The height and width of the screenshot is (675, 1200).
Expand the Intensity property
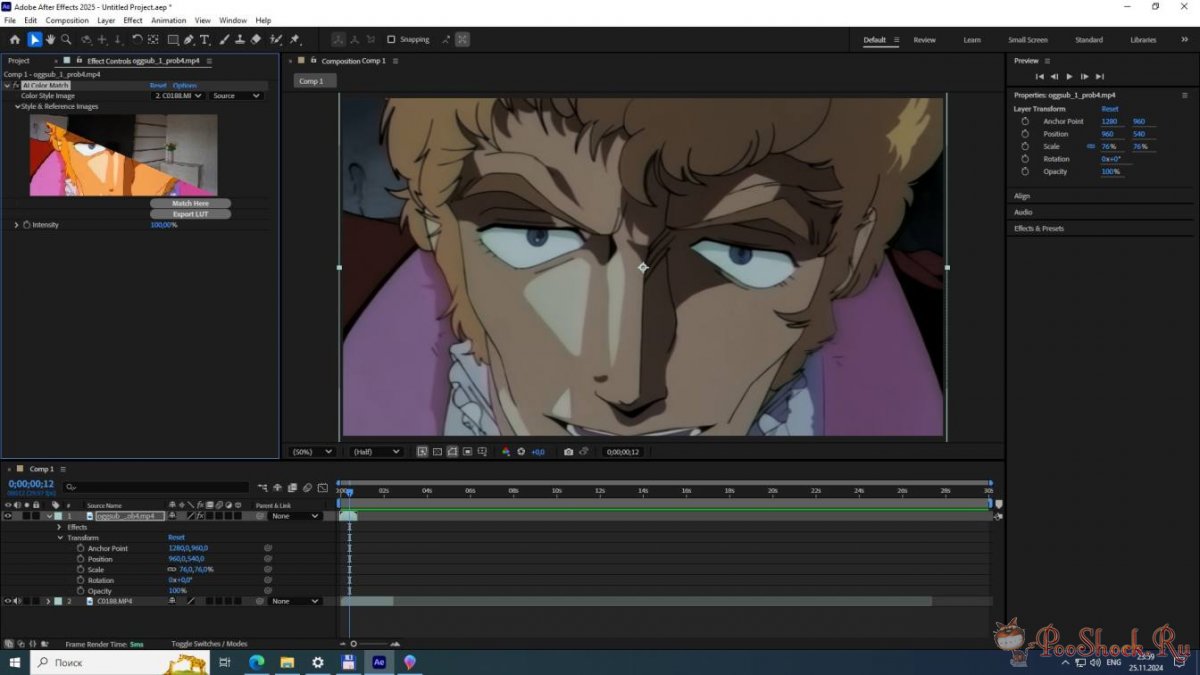16,225
